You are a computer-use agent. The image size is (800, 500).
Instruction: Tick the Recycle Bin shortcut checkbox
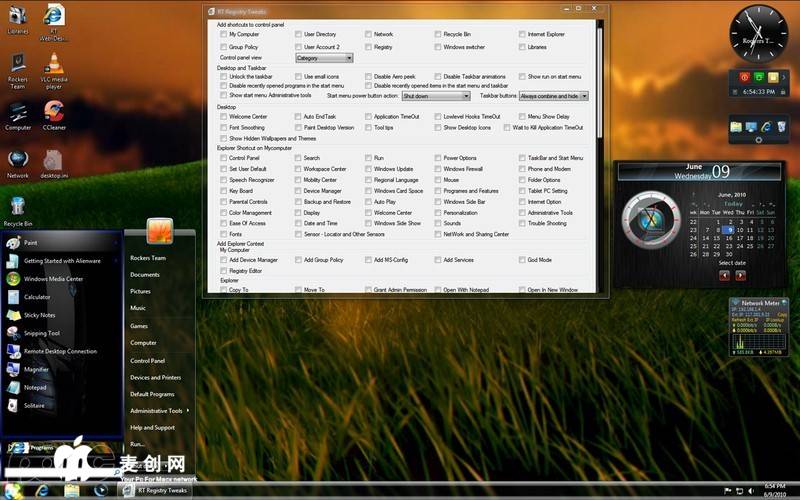(438, 34)
